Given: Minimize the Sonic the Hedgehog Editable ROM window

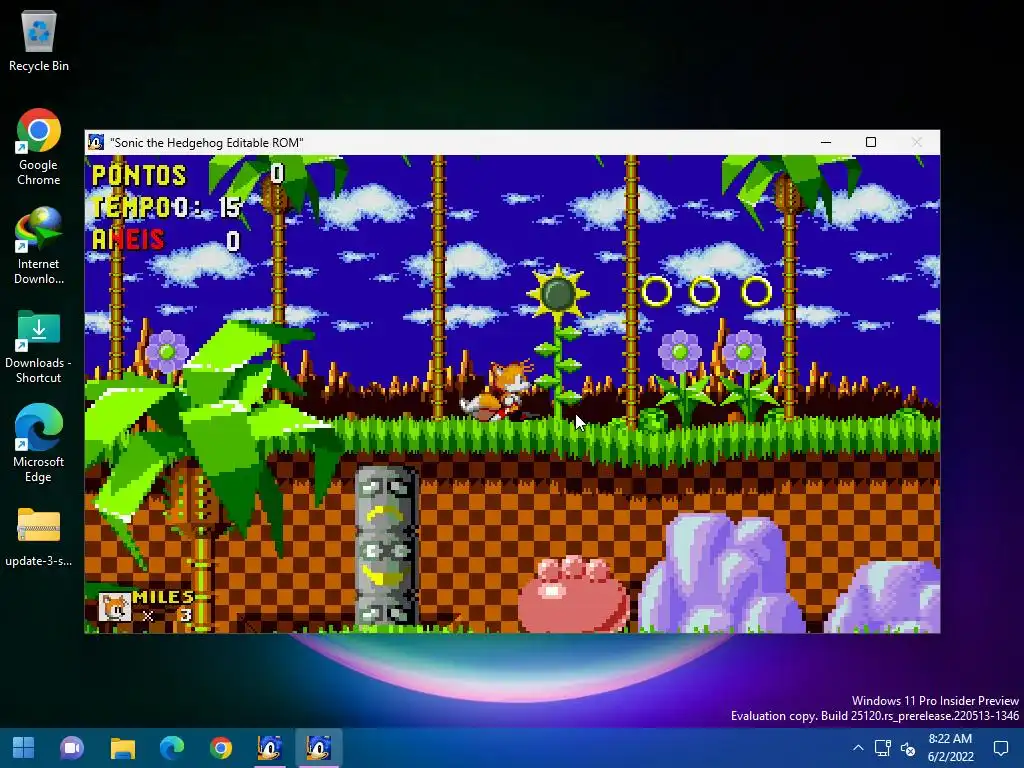Looking at the screenshot, I should click(825, 142).
